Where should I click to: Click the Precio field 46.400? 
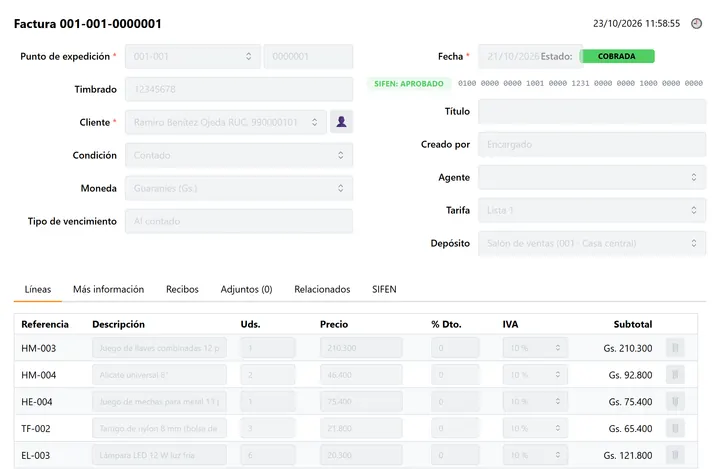pos(361,375)
